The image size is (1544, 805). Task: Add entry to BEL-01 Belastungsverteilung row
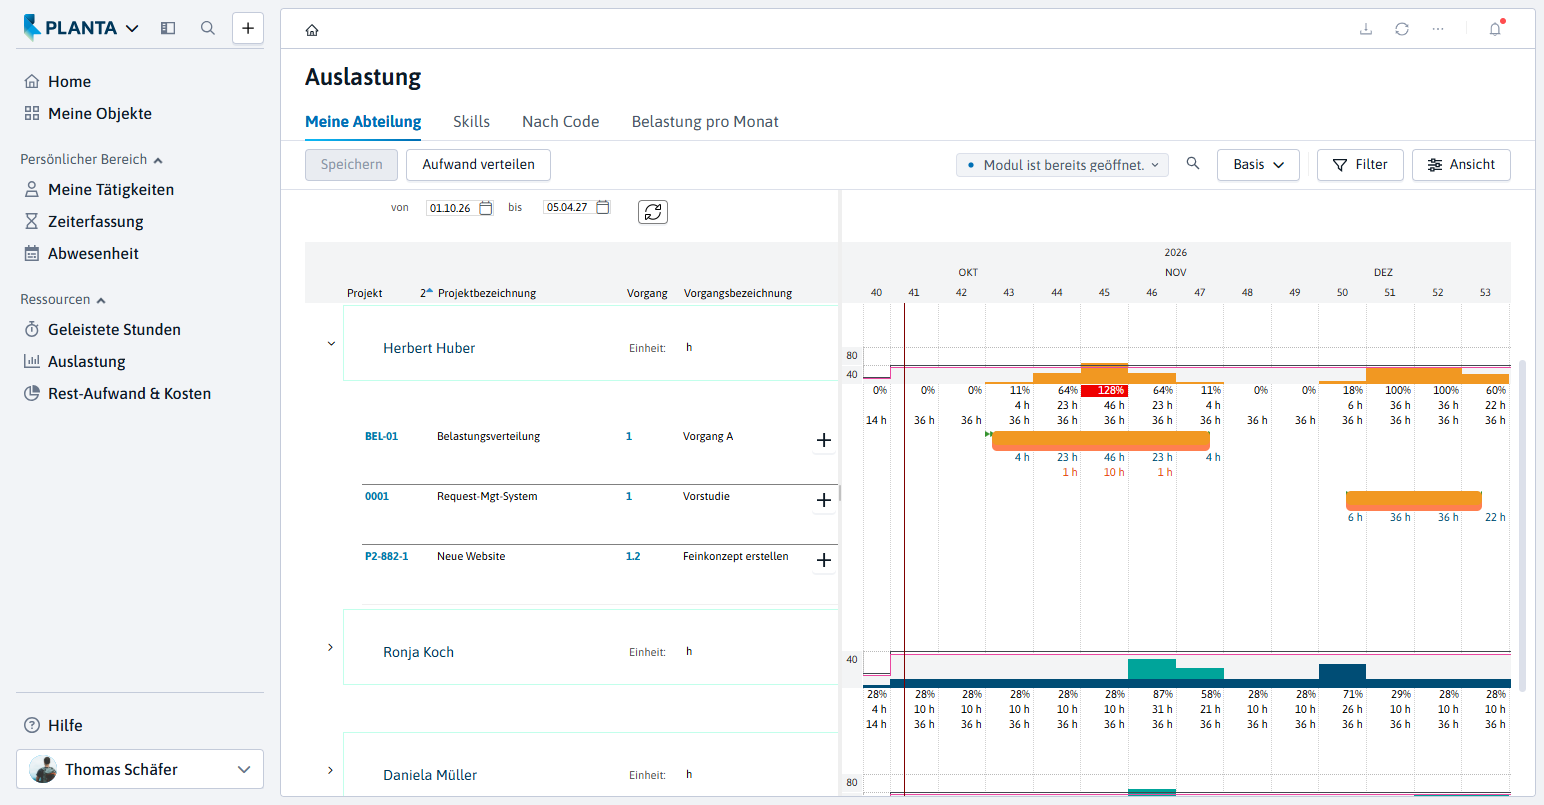coord(824,440)
